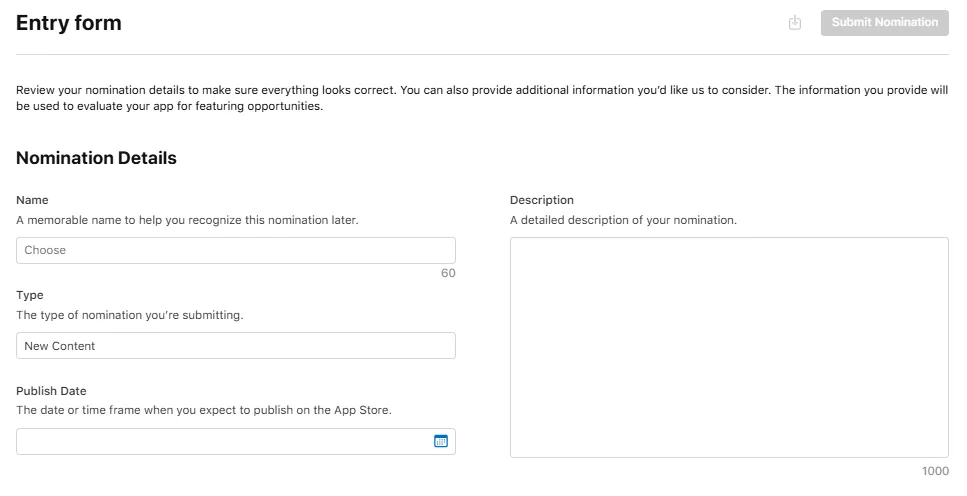Click the Description label
967x496 pixels.
[541, 200]
